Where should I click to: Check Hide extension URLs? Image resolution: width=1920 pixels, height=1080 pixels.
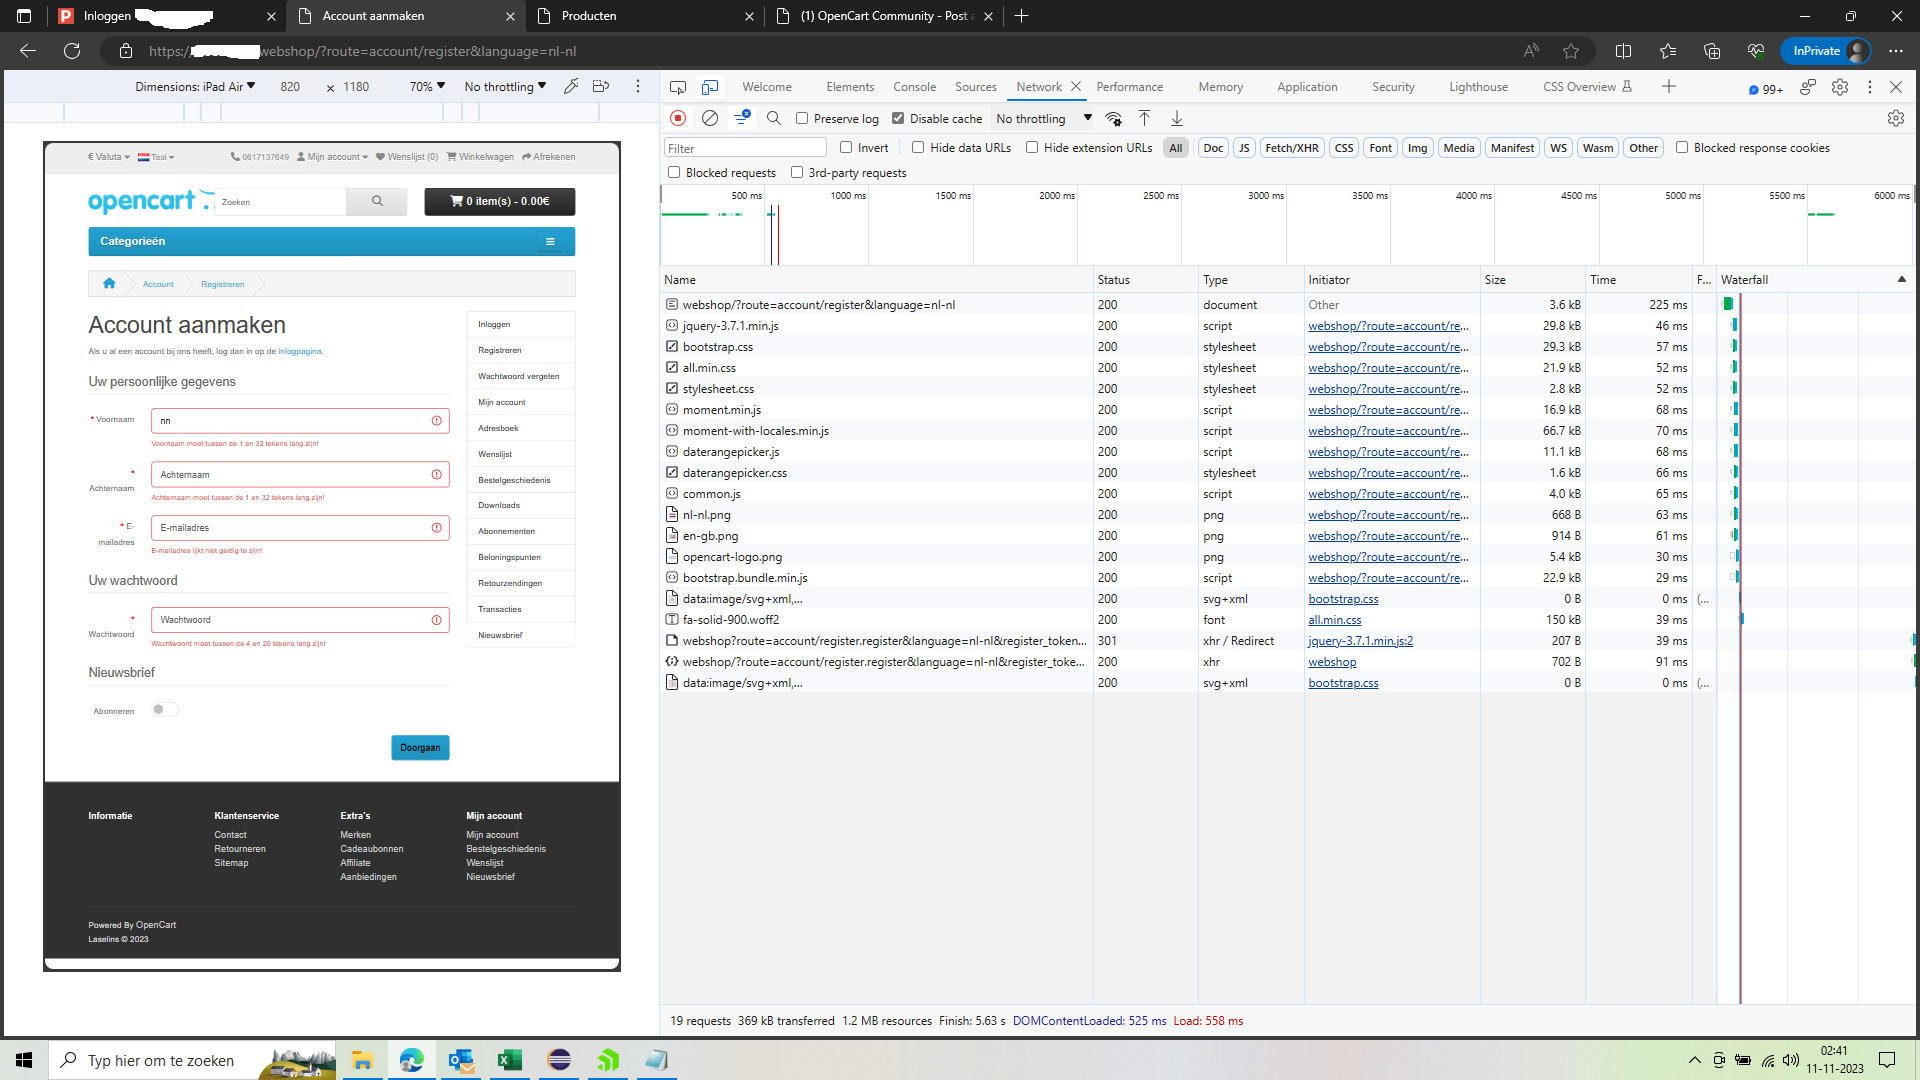1032,147
